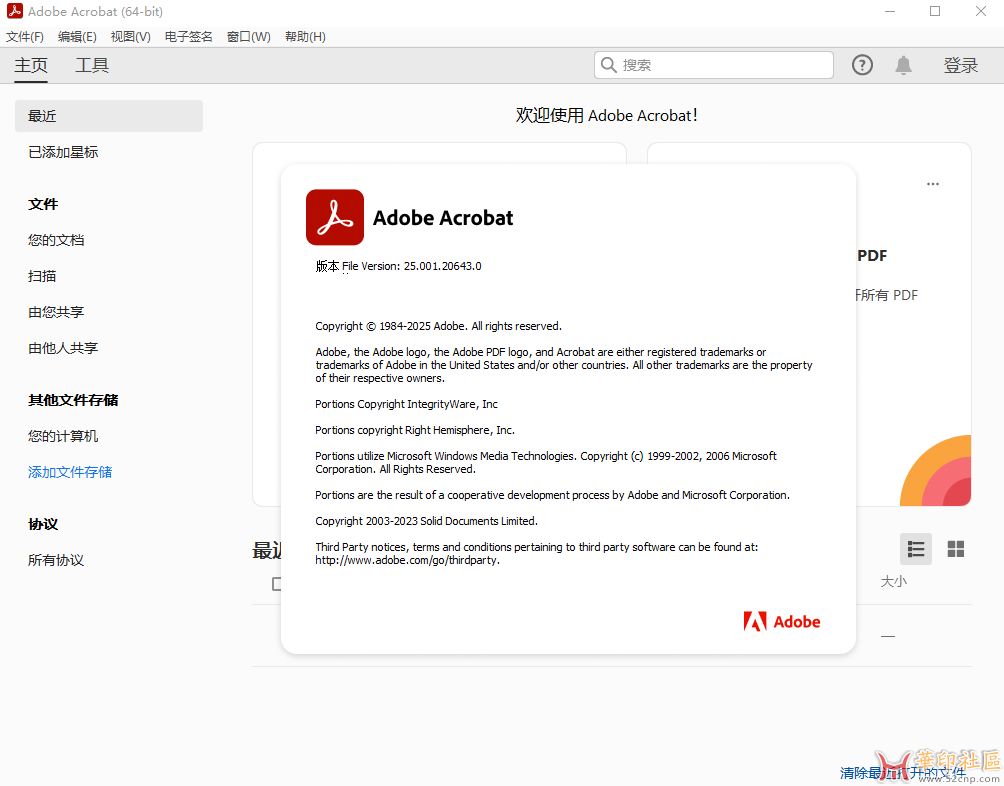The height and width of the screenshot is (786, 1004).
Task: Minimize the Acrobat window
Action: pyautogui.click(x=889, y=12)
